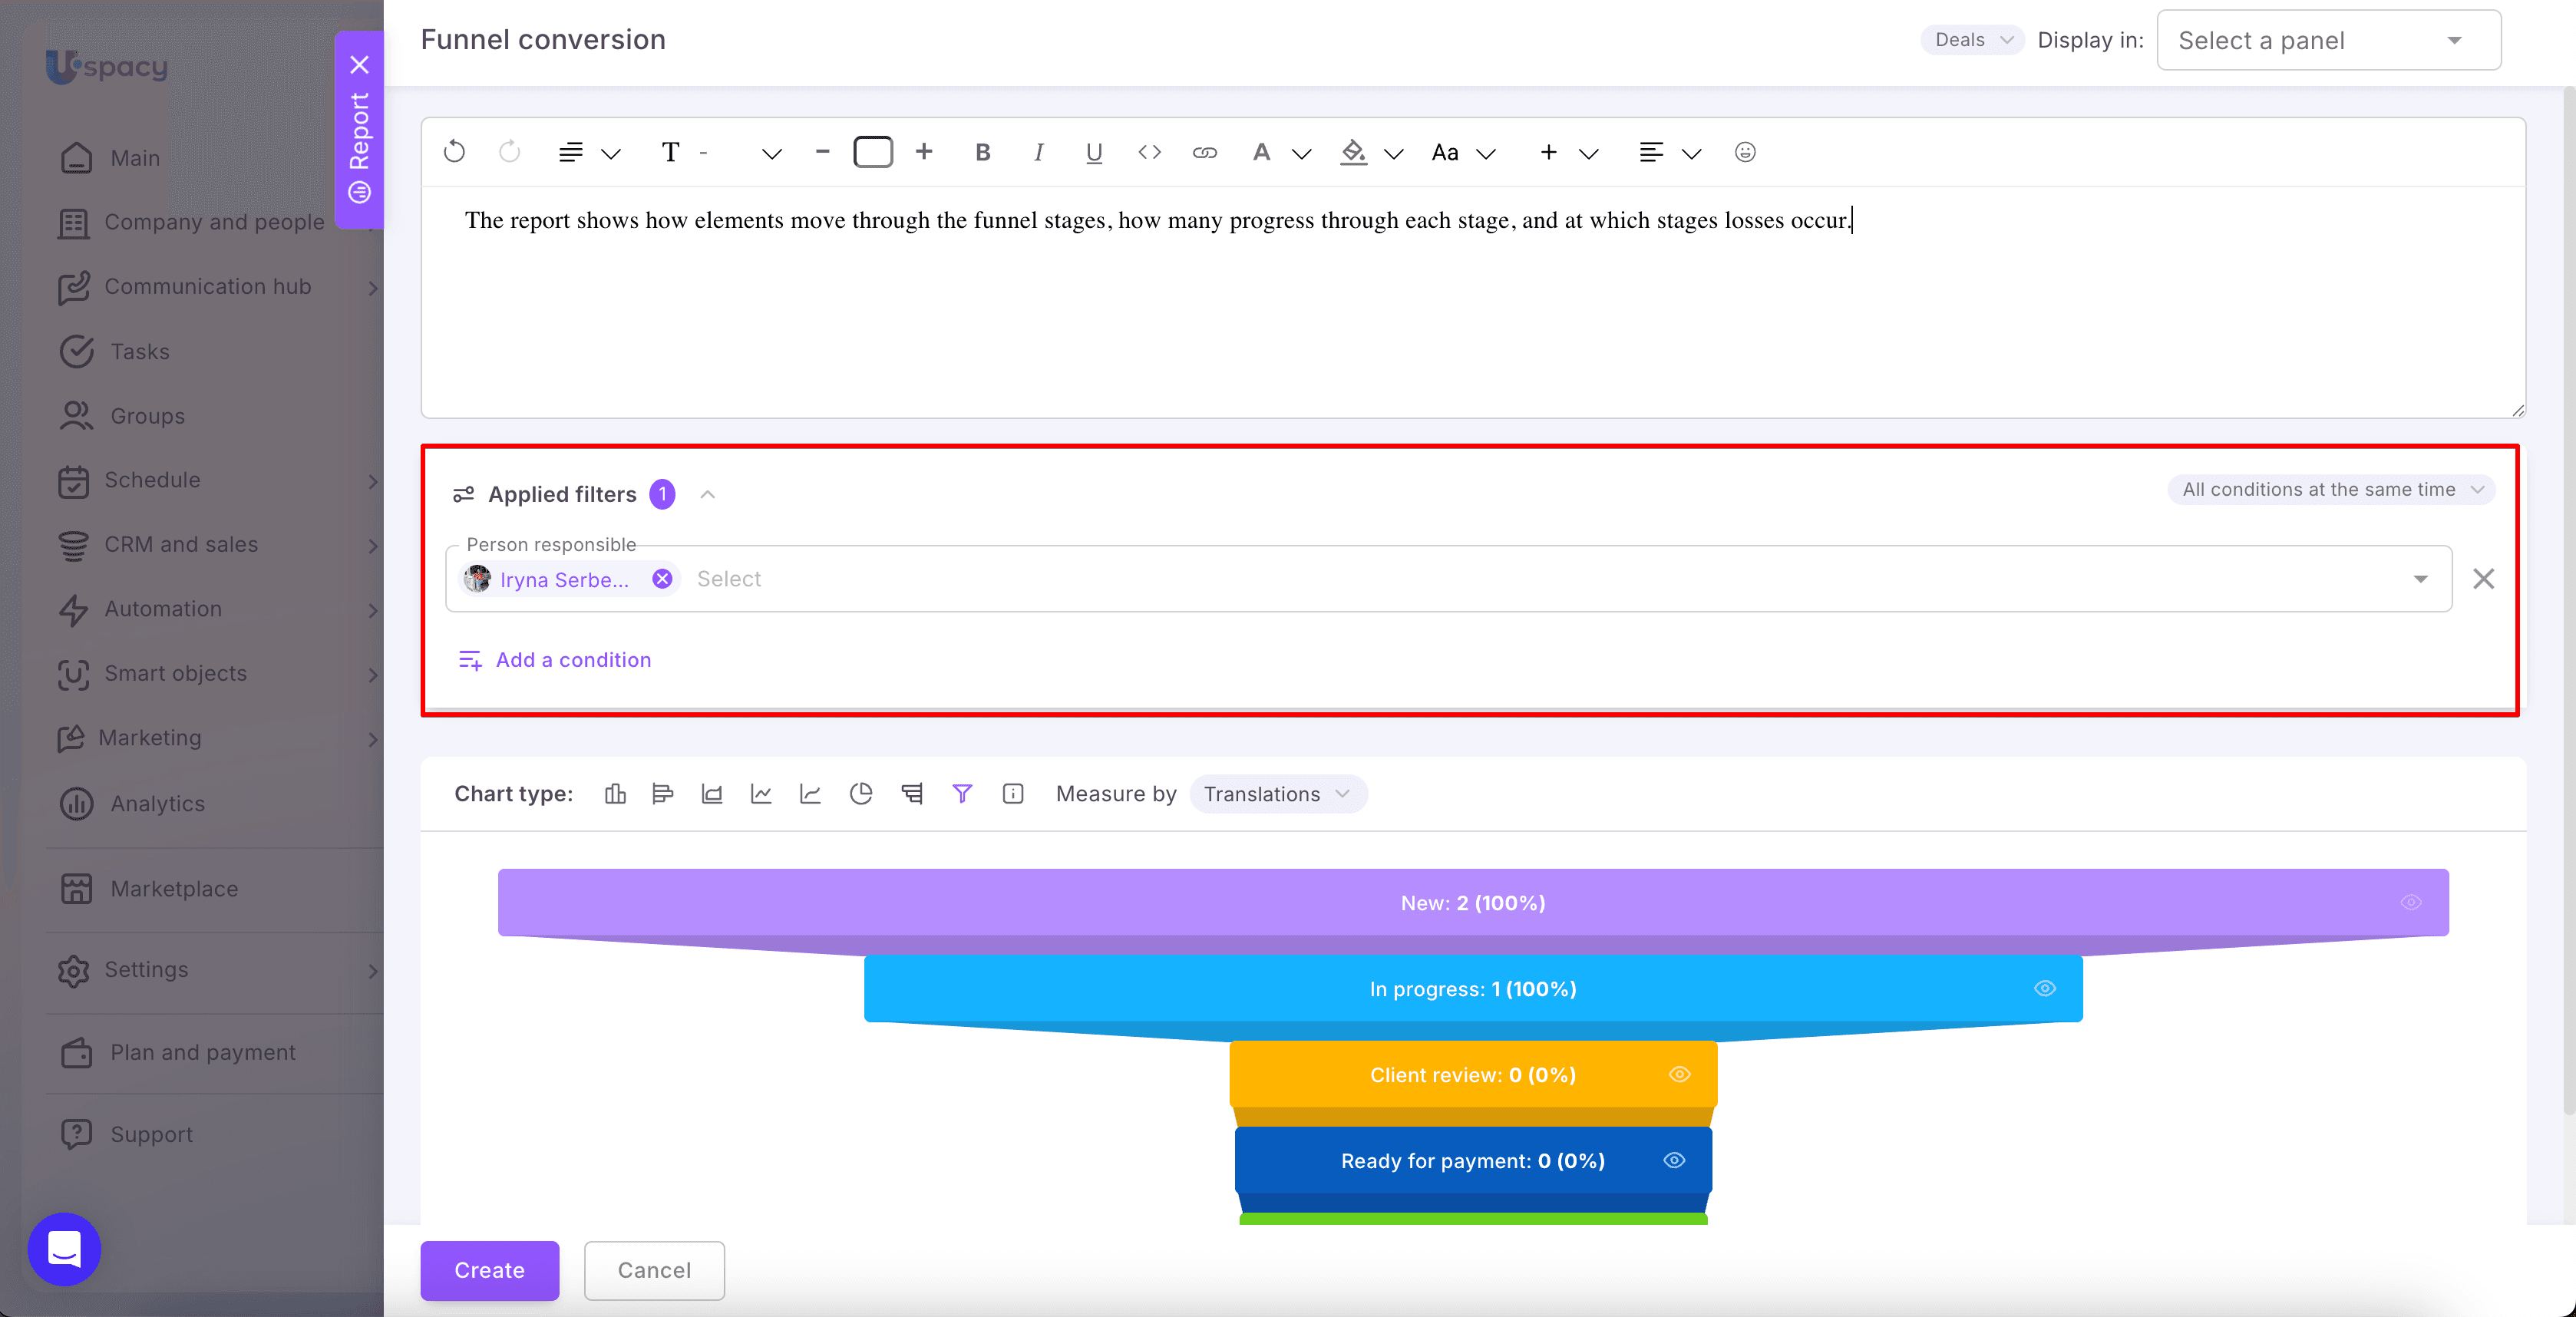Open the Deals entity dropdown
The height and width of the screenshot is (1317, 2576).
click(x=1972, y=40)
